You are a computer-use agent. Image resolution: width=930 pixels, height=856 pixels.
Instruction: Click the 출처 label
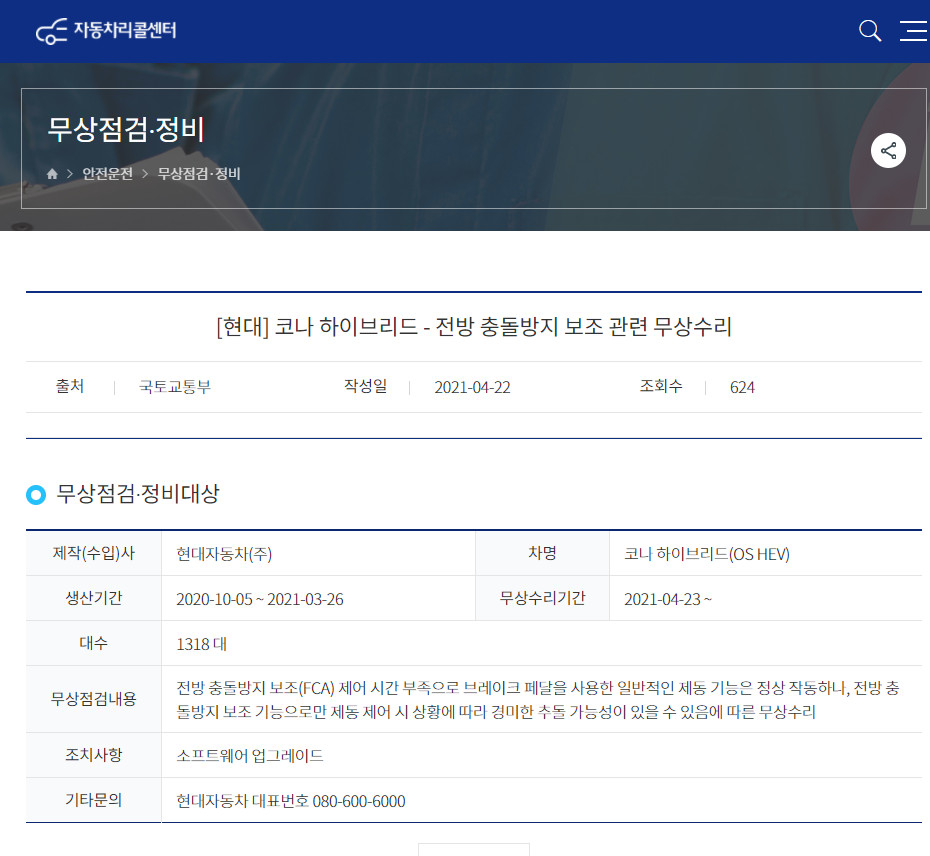point(70,386)
